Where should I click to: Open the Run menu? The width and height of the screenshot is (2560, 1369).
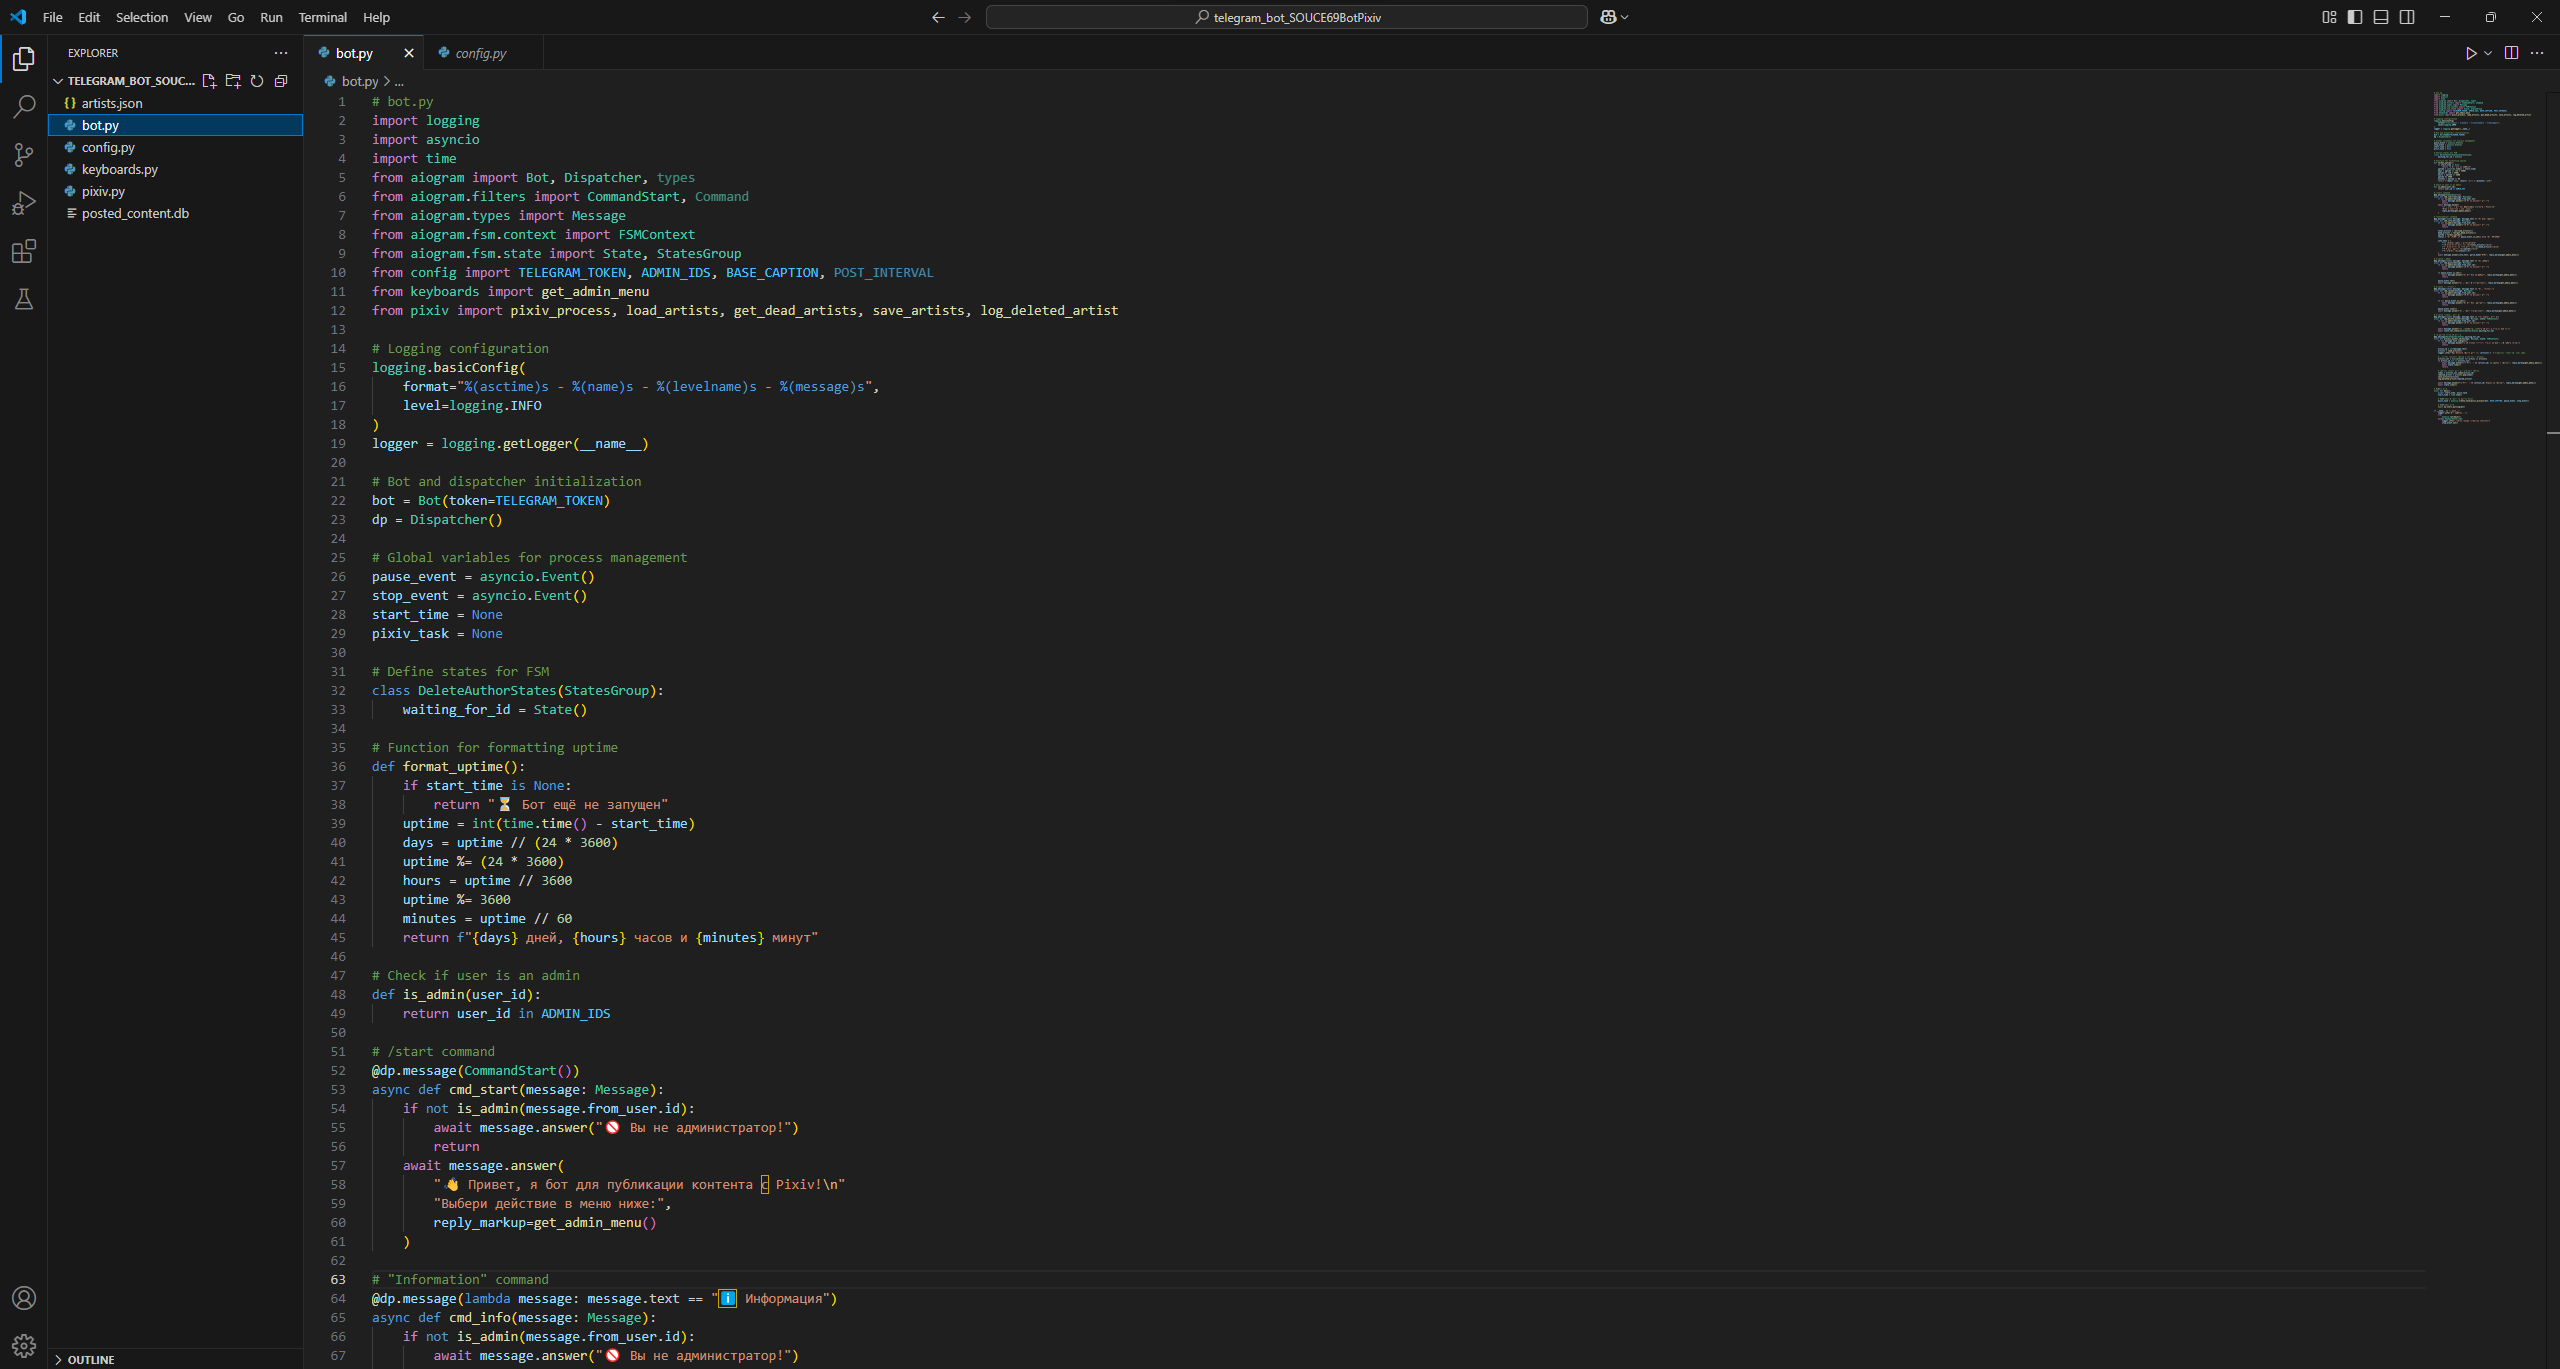coord(271,17)
